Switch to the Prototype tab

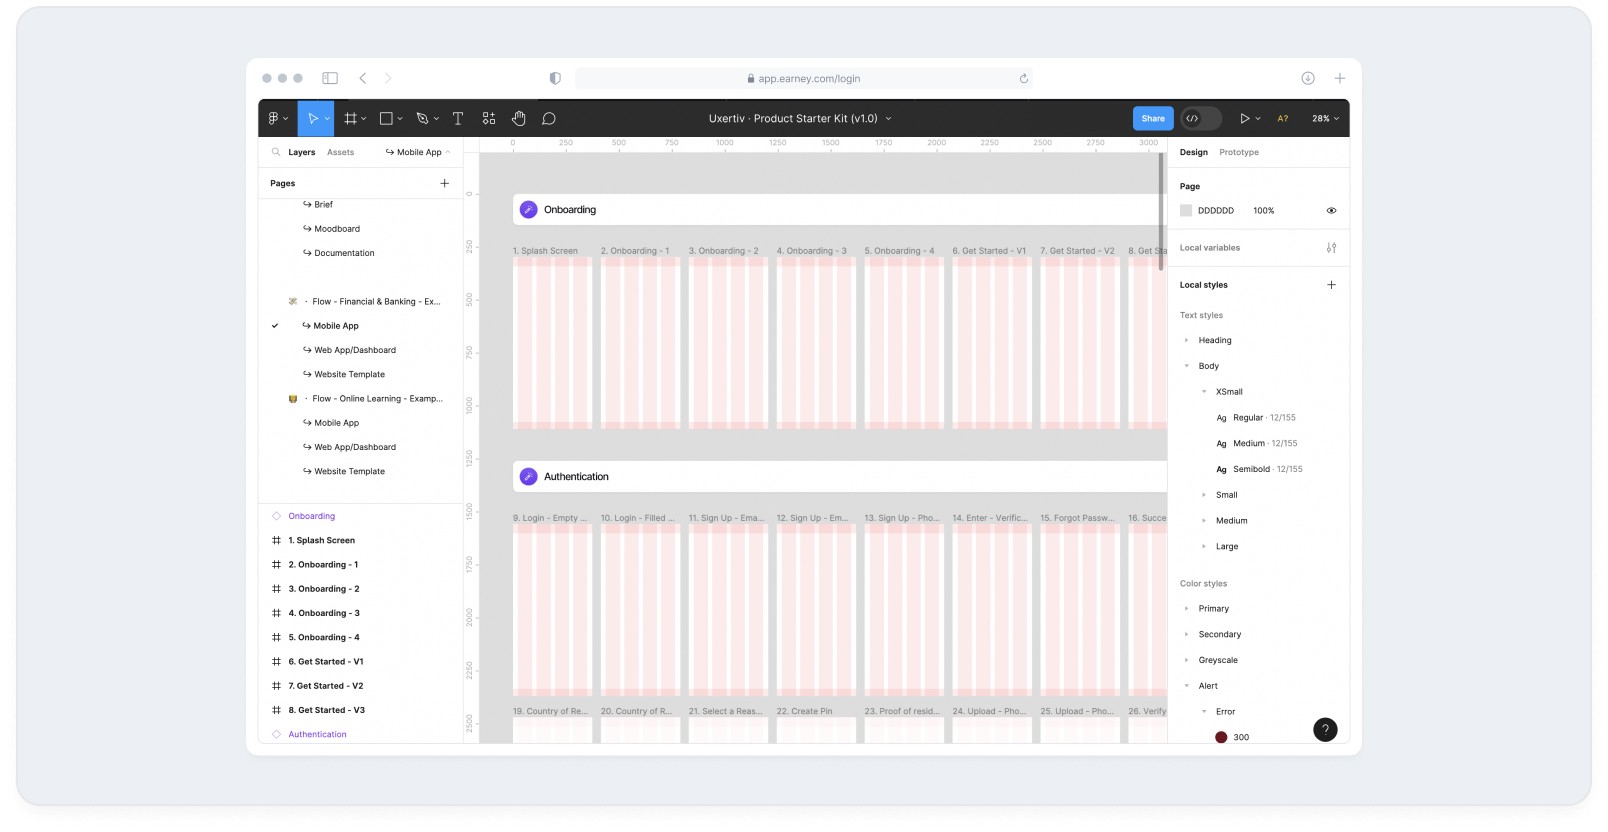[1239, 152]
